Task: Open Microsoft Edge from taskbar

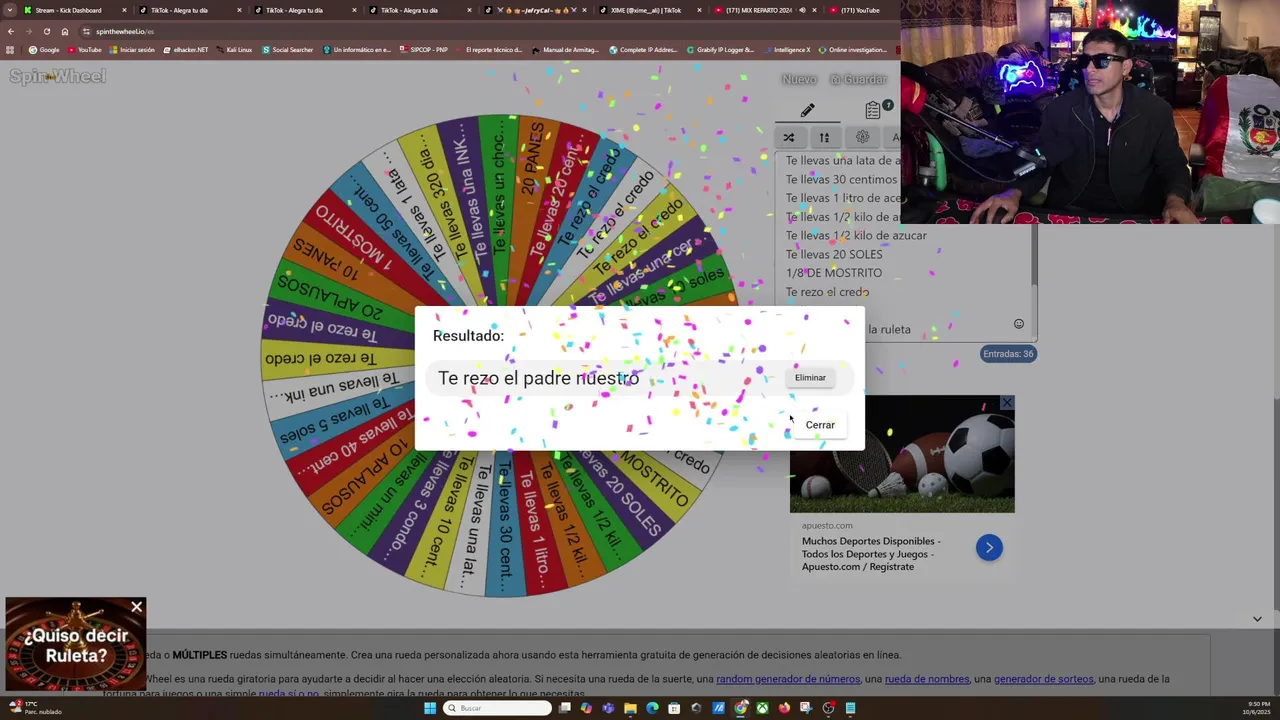Action: [652, 708]
